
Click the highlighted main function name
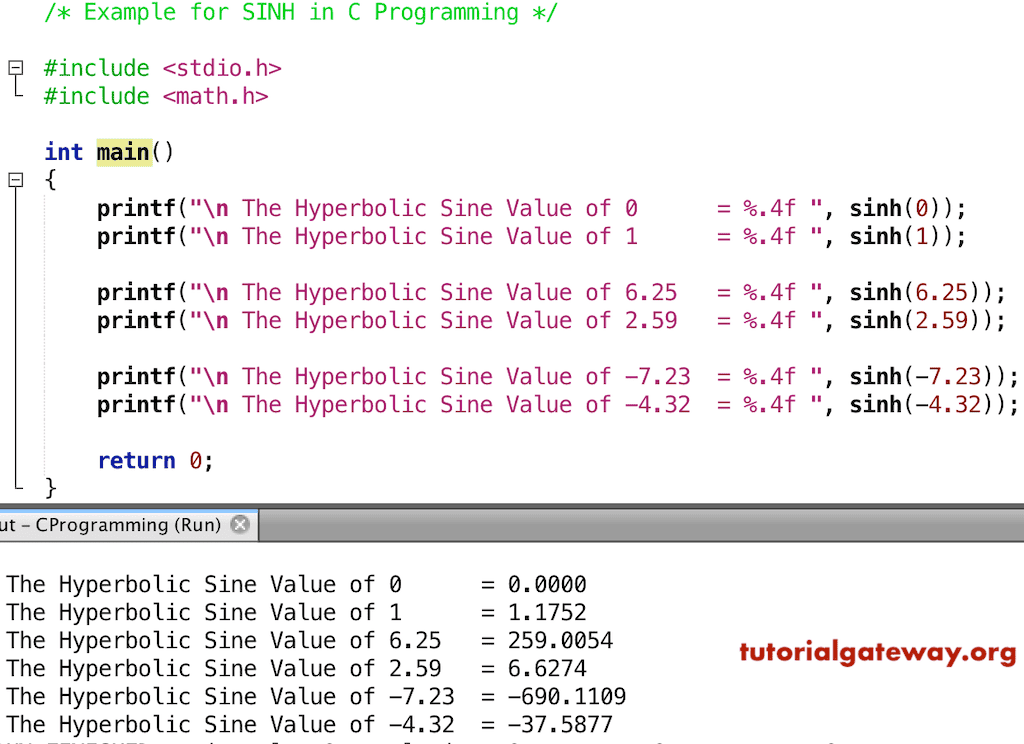[x=123, y=152]
